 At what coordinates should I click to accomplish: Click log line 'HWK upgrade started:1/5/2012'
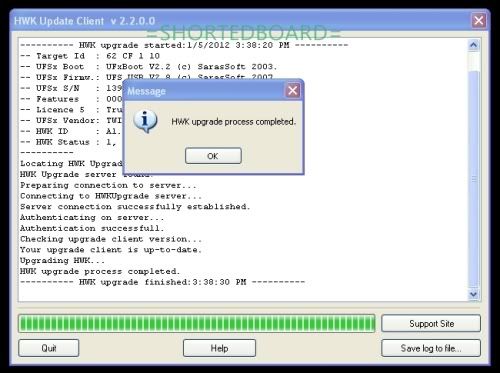coord(184,45)
